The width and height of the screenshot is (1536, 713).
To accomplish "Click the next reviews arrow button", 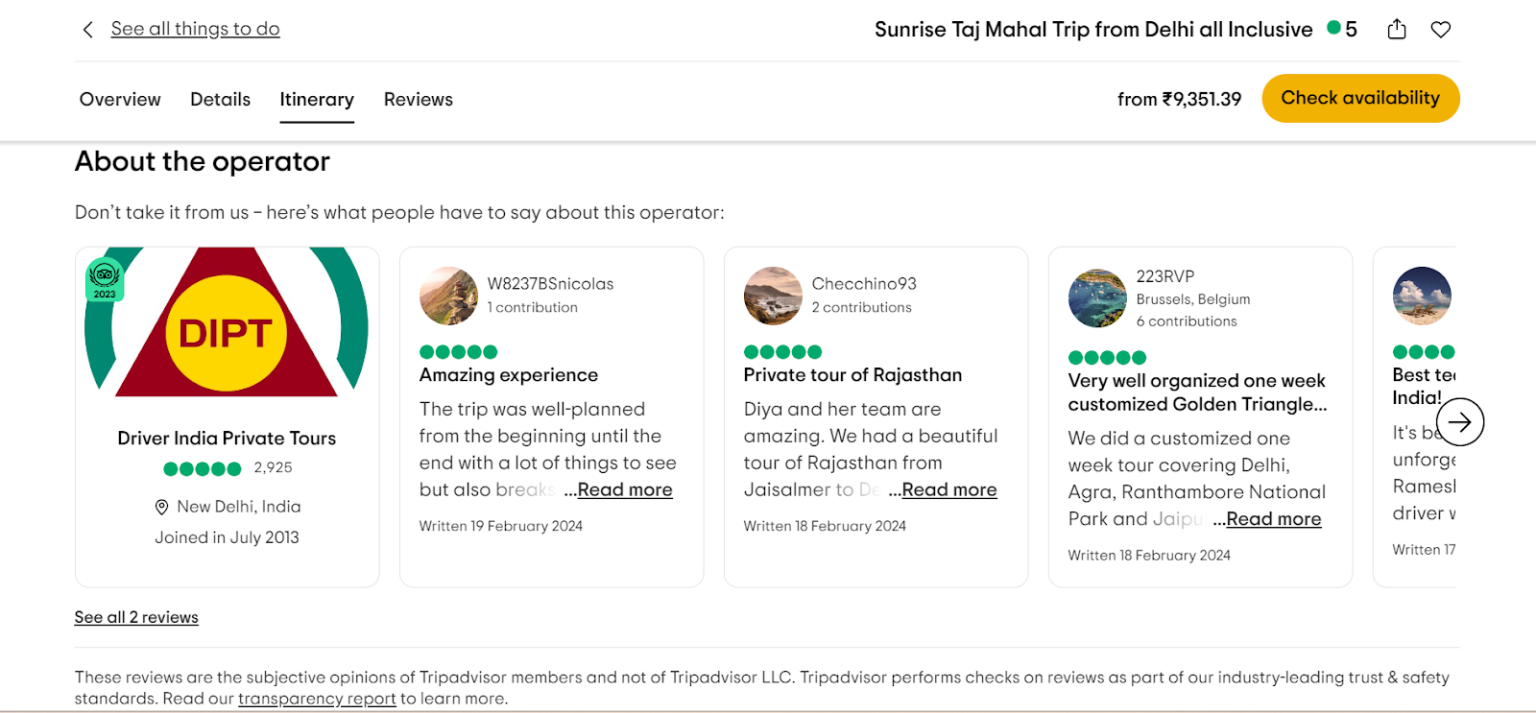I will click(1460, 422).
